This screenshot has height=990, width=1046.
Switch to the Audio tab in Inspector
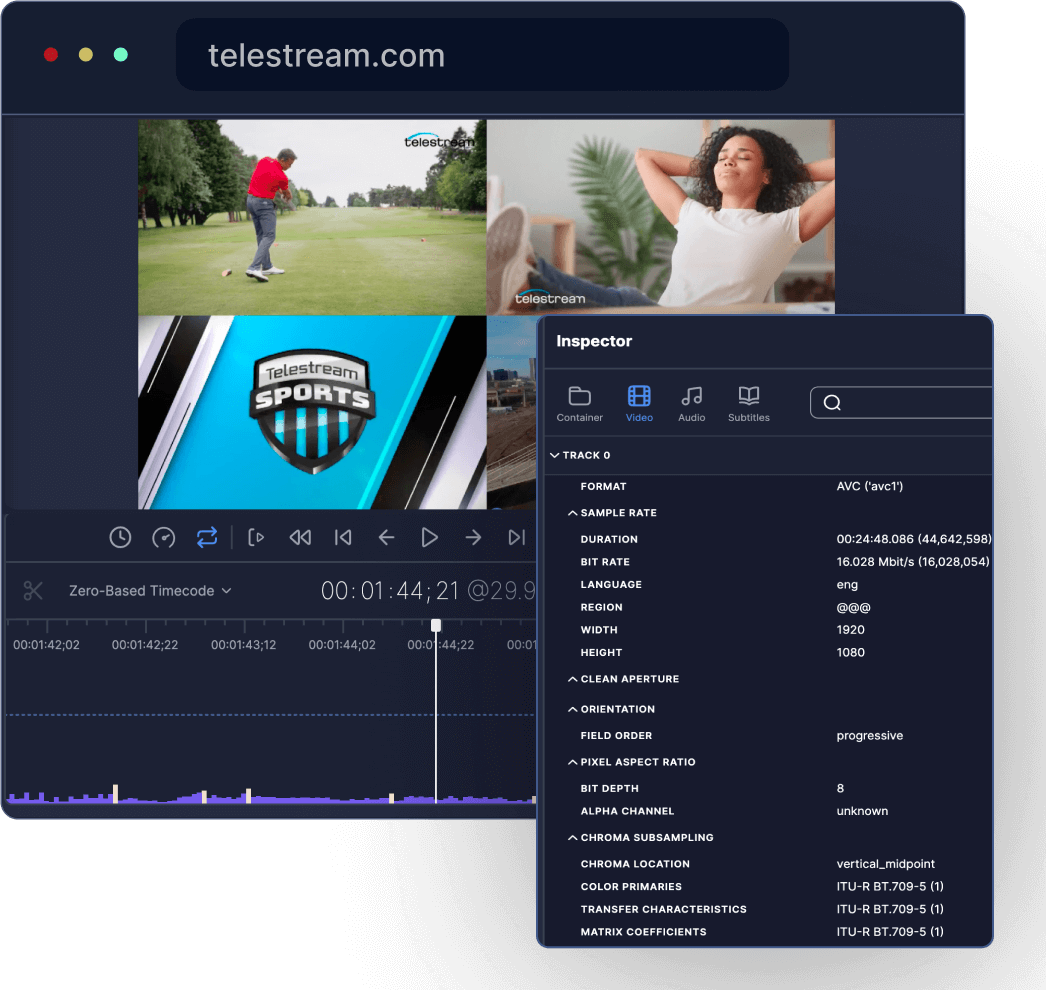pos(692,404)
